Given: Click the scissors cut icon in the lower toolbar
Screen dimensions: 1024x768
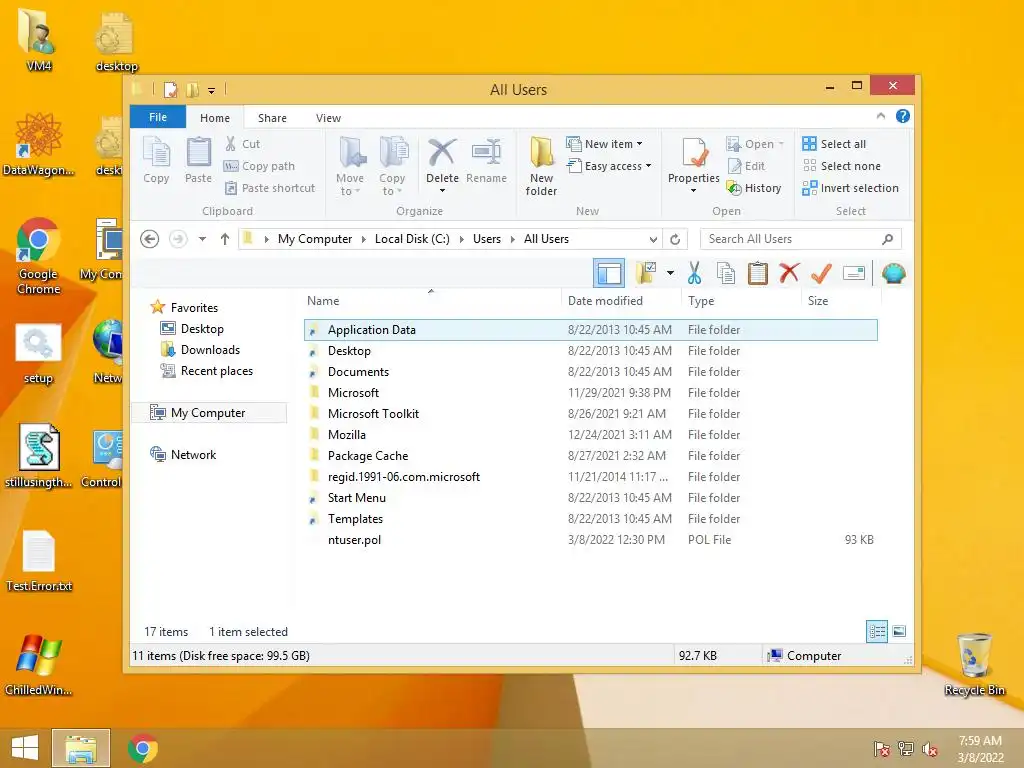Looking at the screenshot, I should click(x=694, y=273).
